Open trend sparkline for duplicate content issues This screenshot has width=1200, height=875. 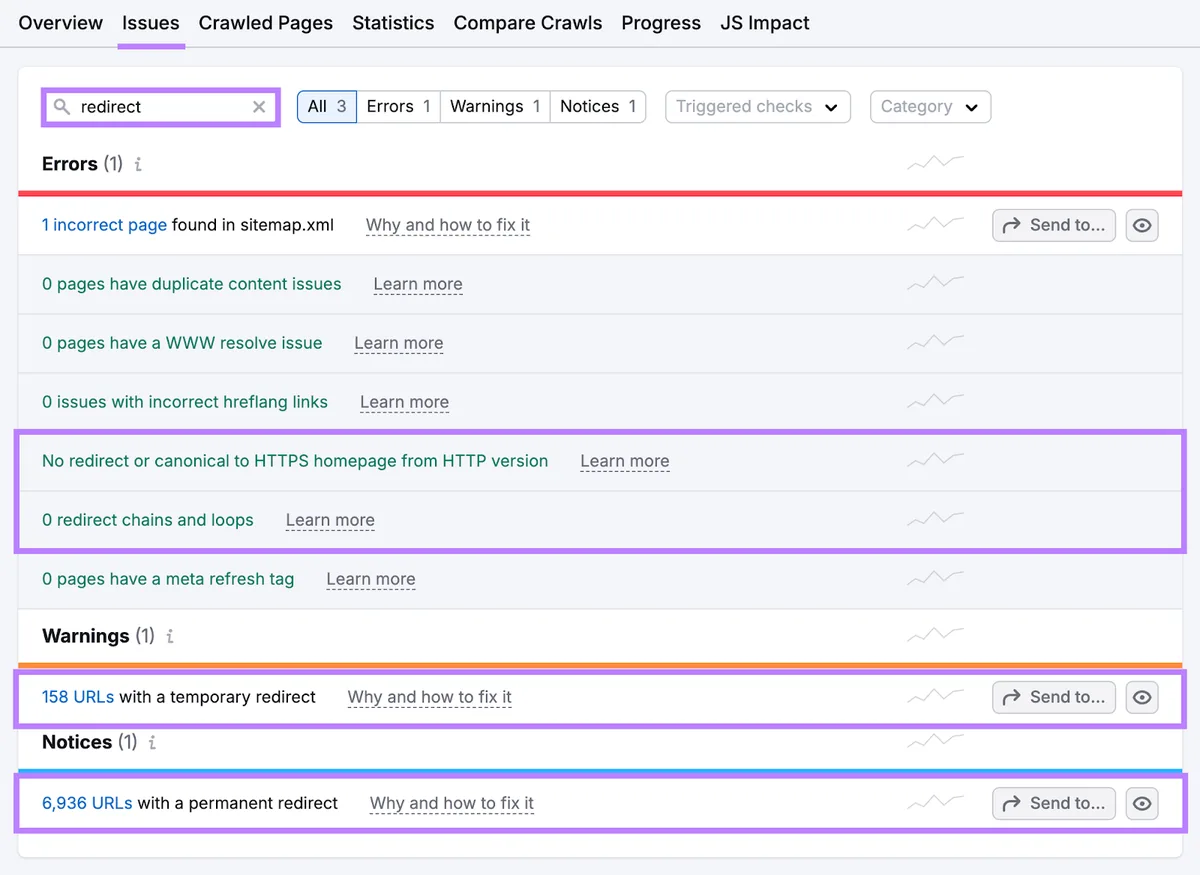(936, 284)
